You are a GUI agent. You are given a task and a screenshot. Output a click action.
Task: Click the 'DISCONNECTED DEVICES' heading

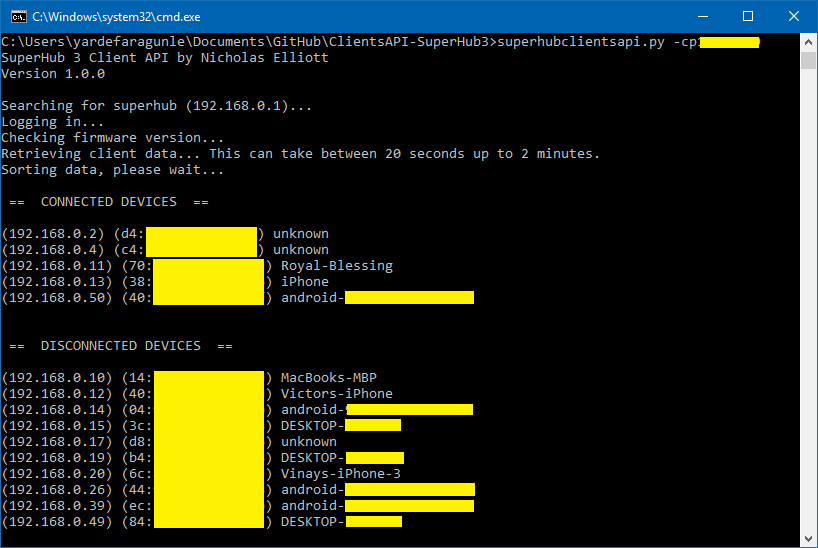click(x=121, y=346)
